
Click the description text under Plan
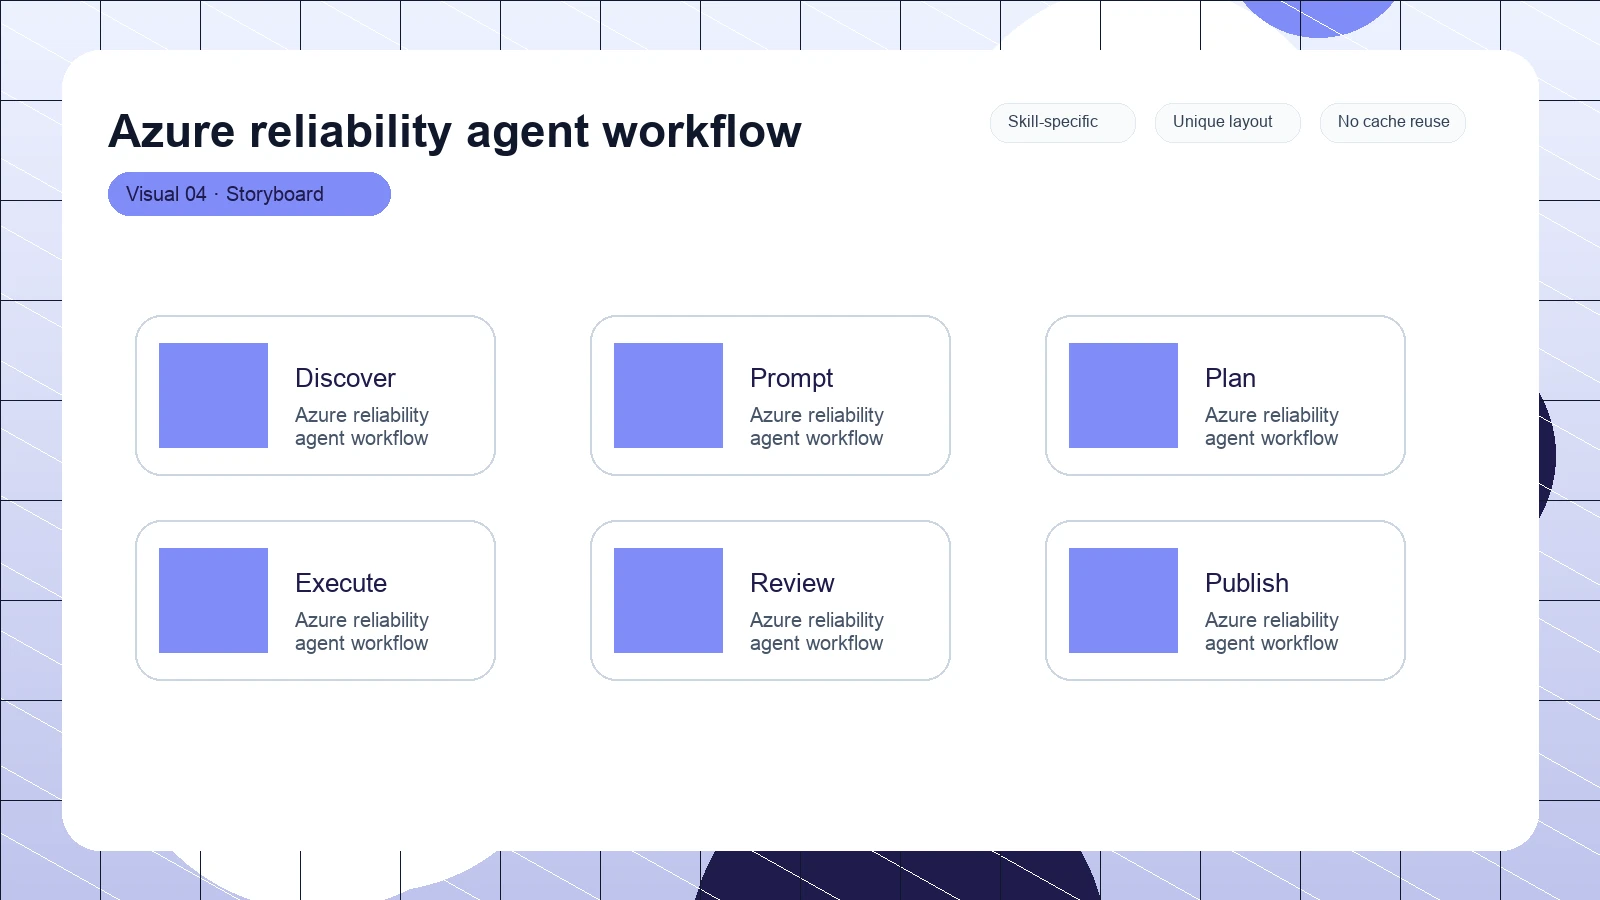point(1272,427)
